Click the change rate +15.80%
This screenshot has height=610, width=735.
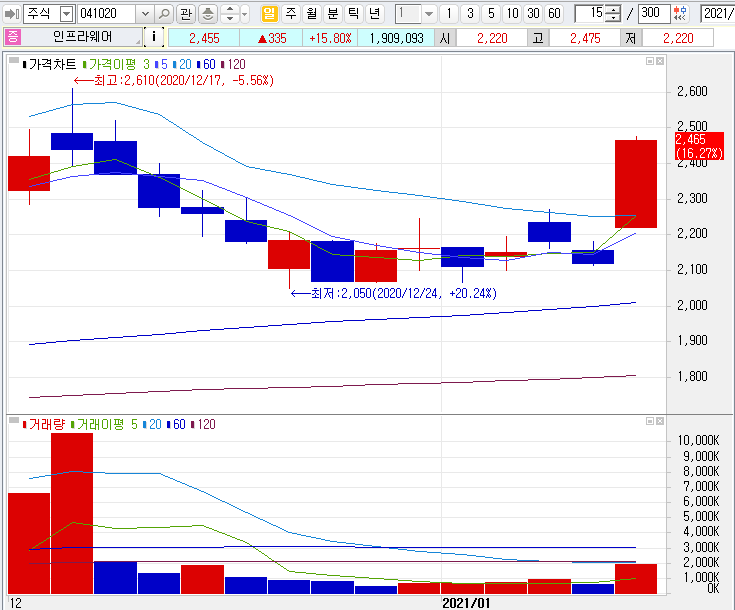point(330,38)
